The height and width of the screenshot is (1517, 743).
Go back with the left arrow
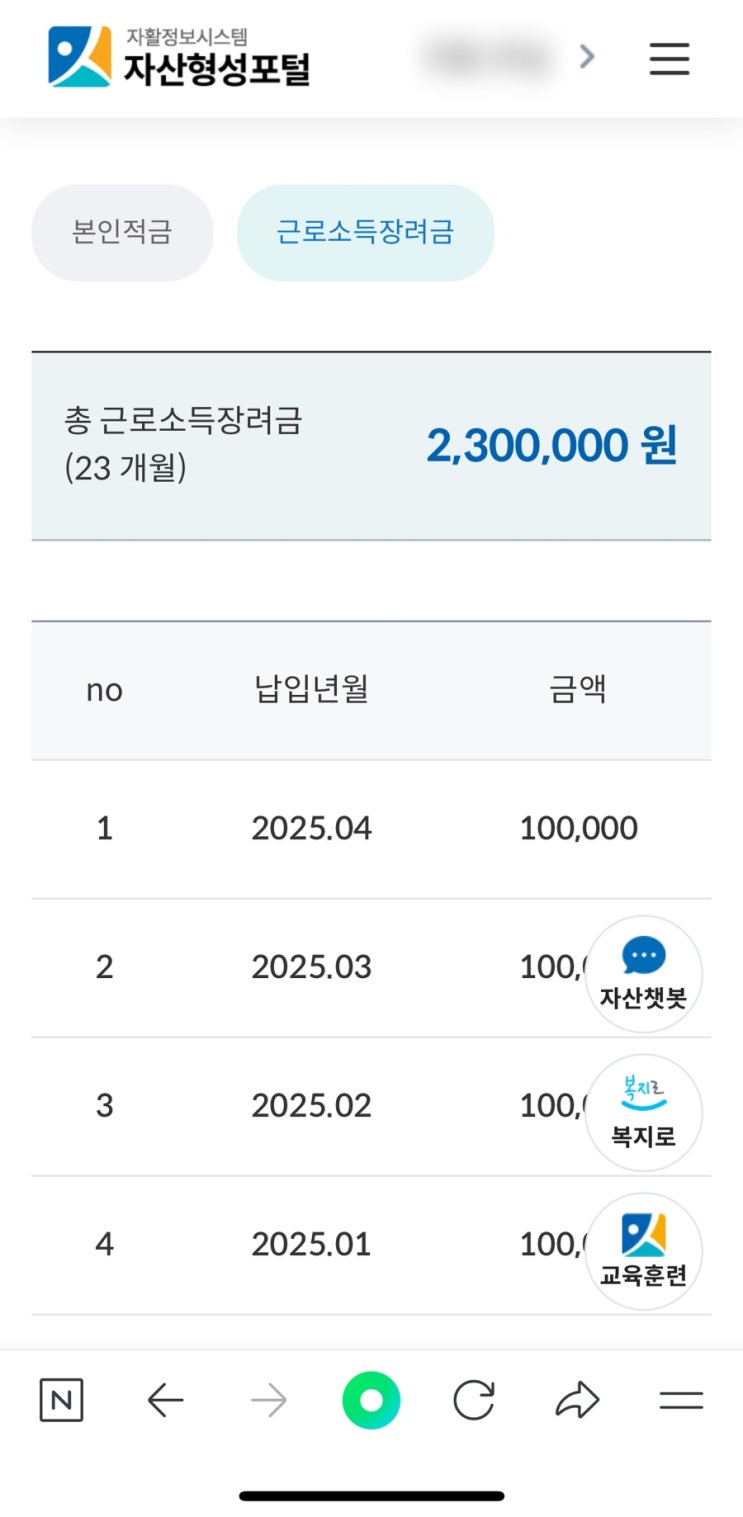tap(166, 1401)
